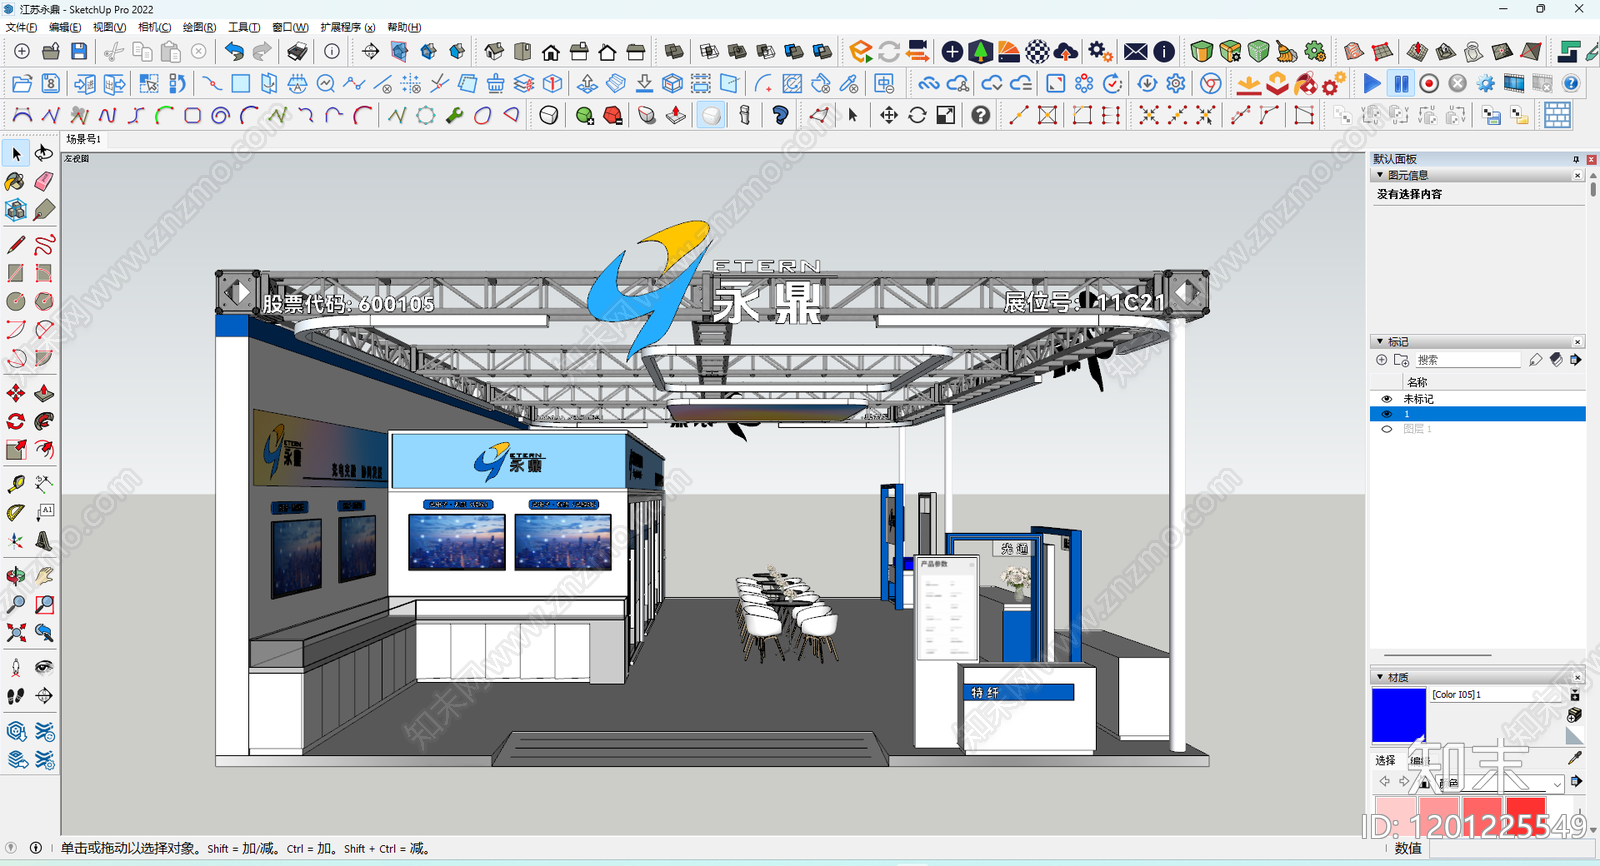Screen dimensions: 1600x866
Task: Open the 文件(F) menu
Action: tap(21, 27)
